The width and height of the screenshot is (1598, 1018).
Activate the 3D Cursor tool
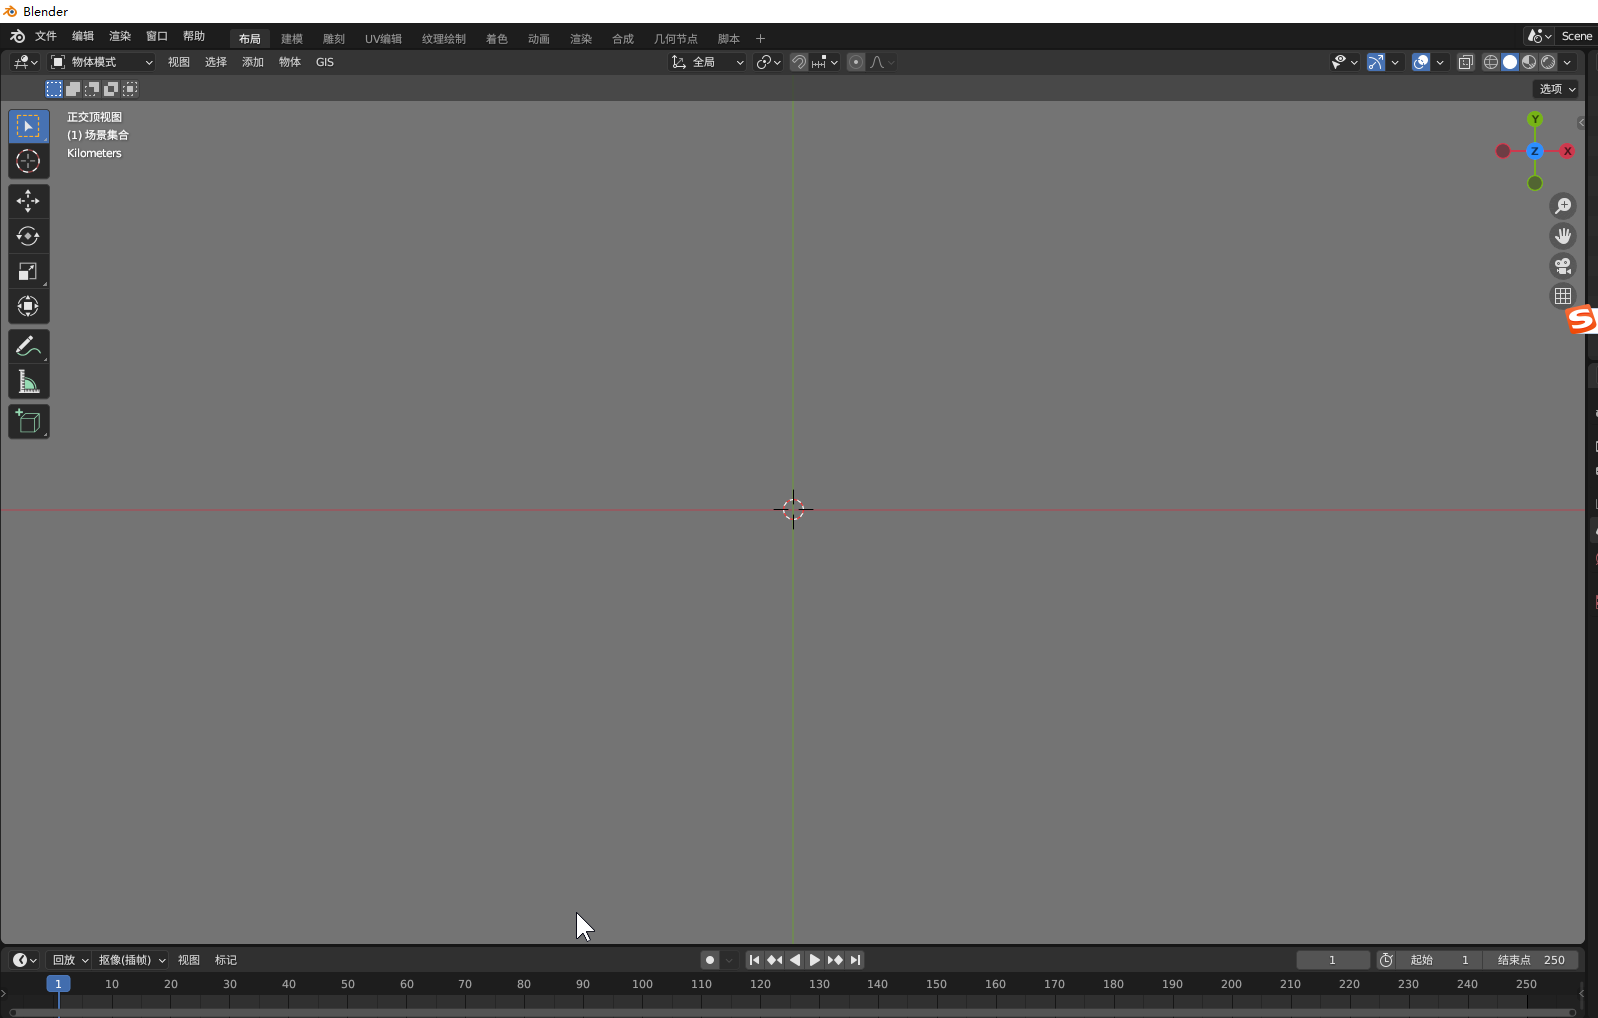pyautogui.click(x=28, y=161)
